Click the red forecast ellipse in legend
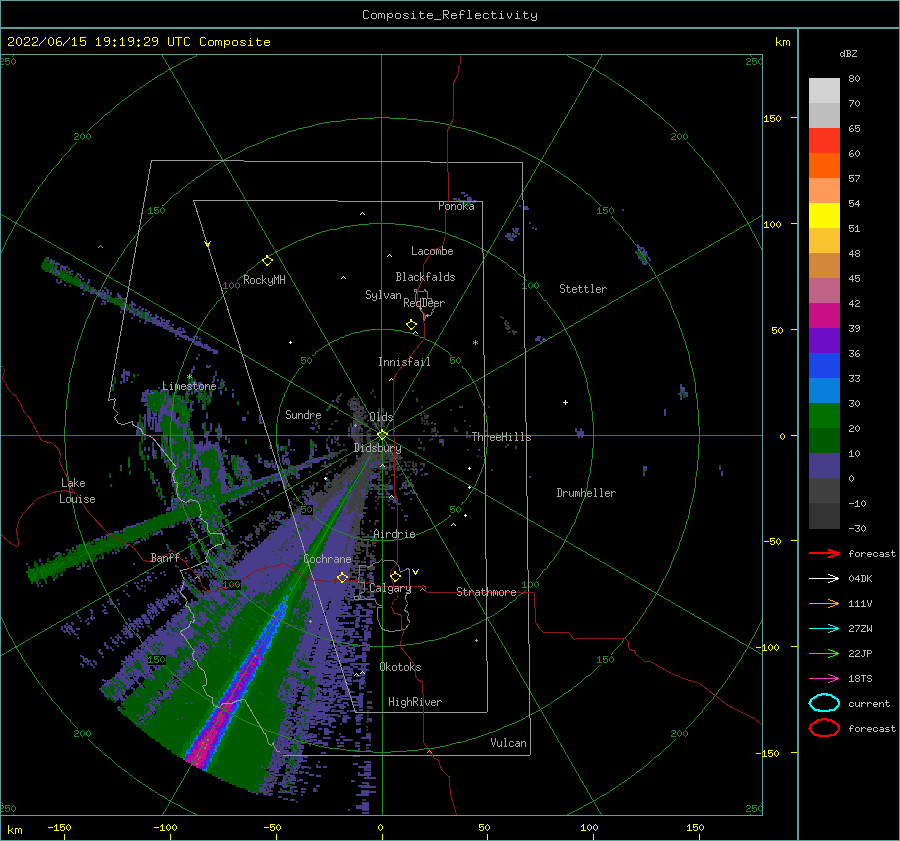 pos(824,728)
